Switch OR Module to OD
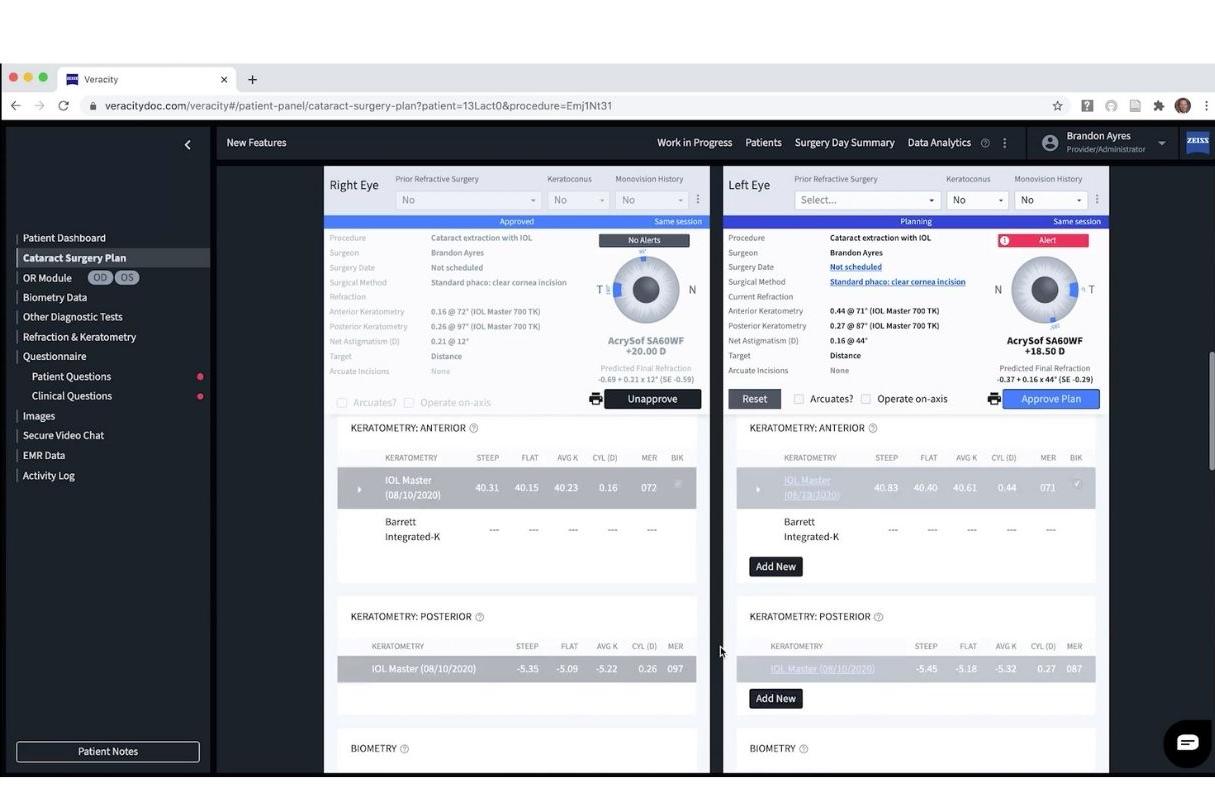This screenshot has height=810, width=1215. 100,278
